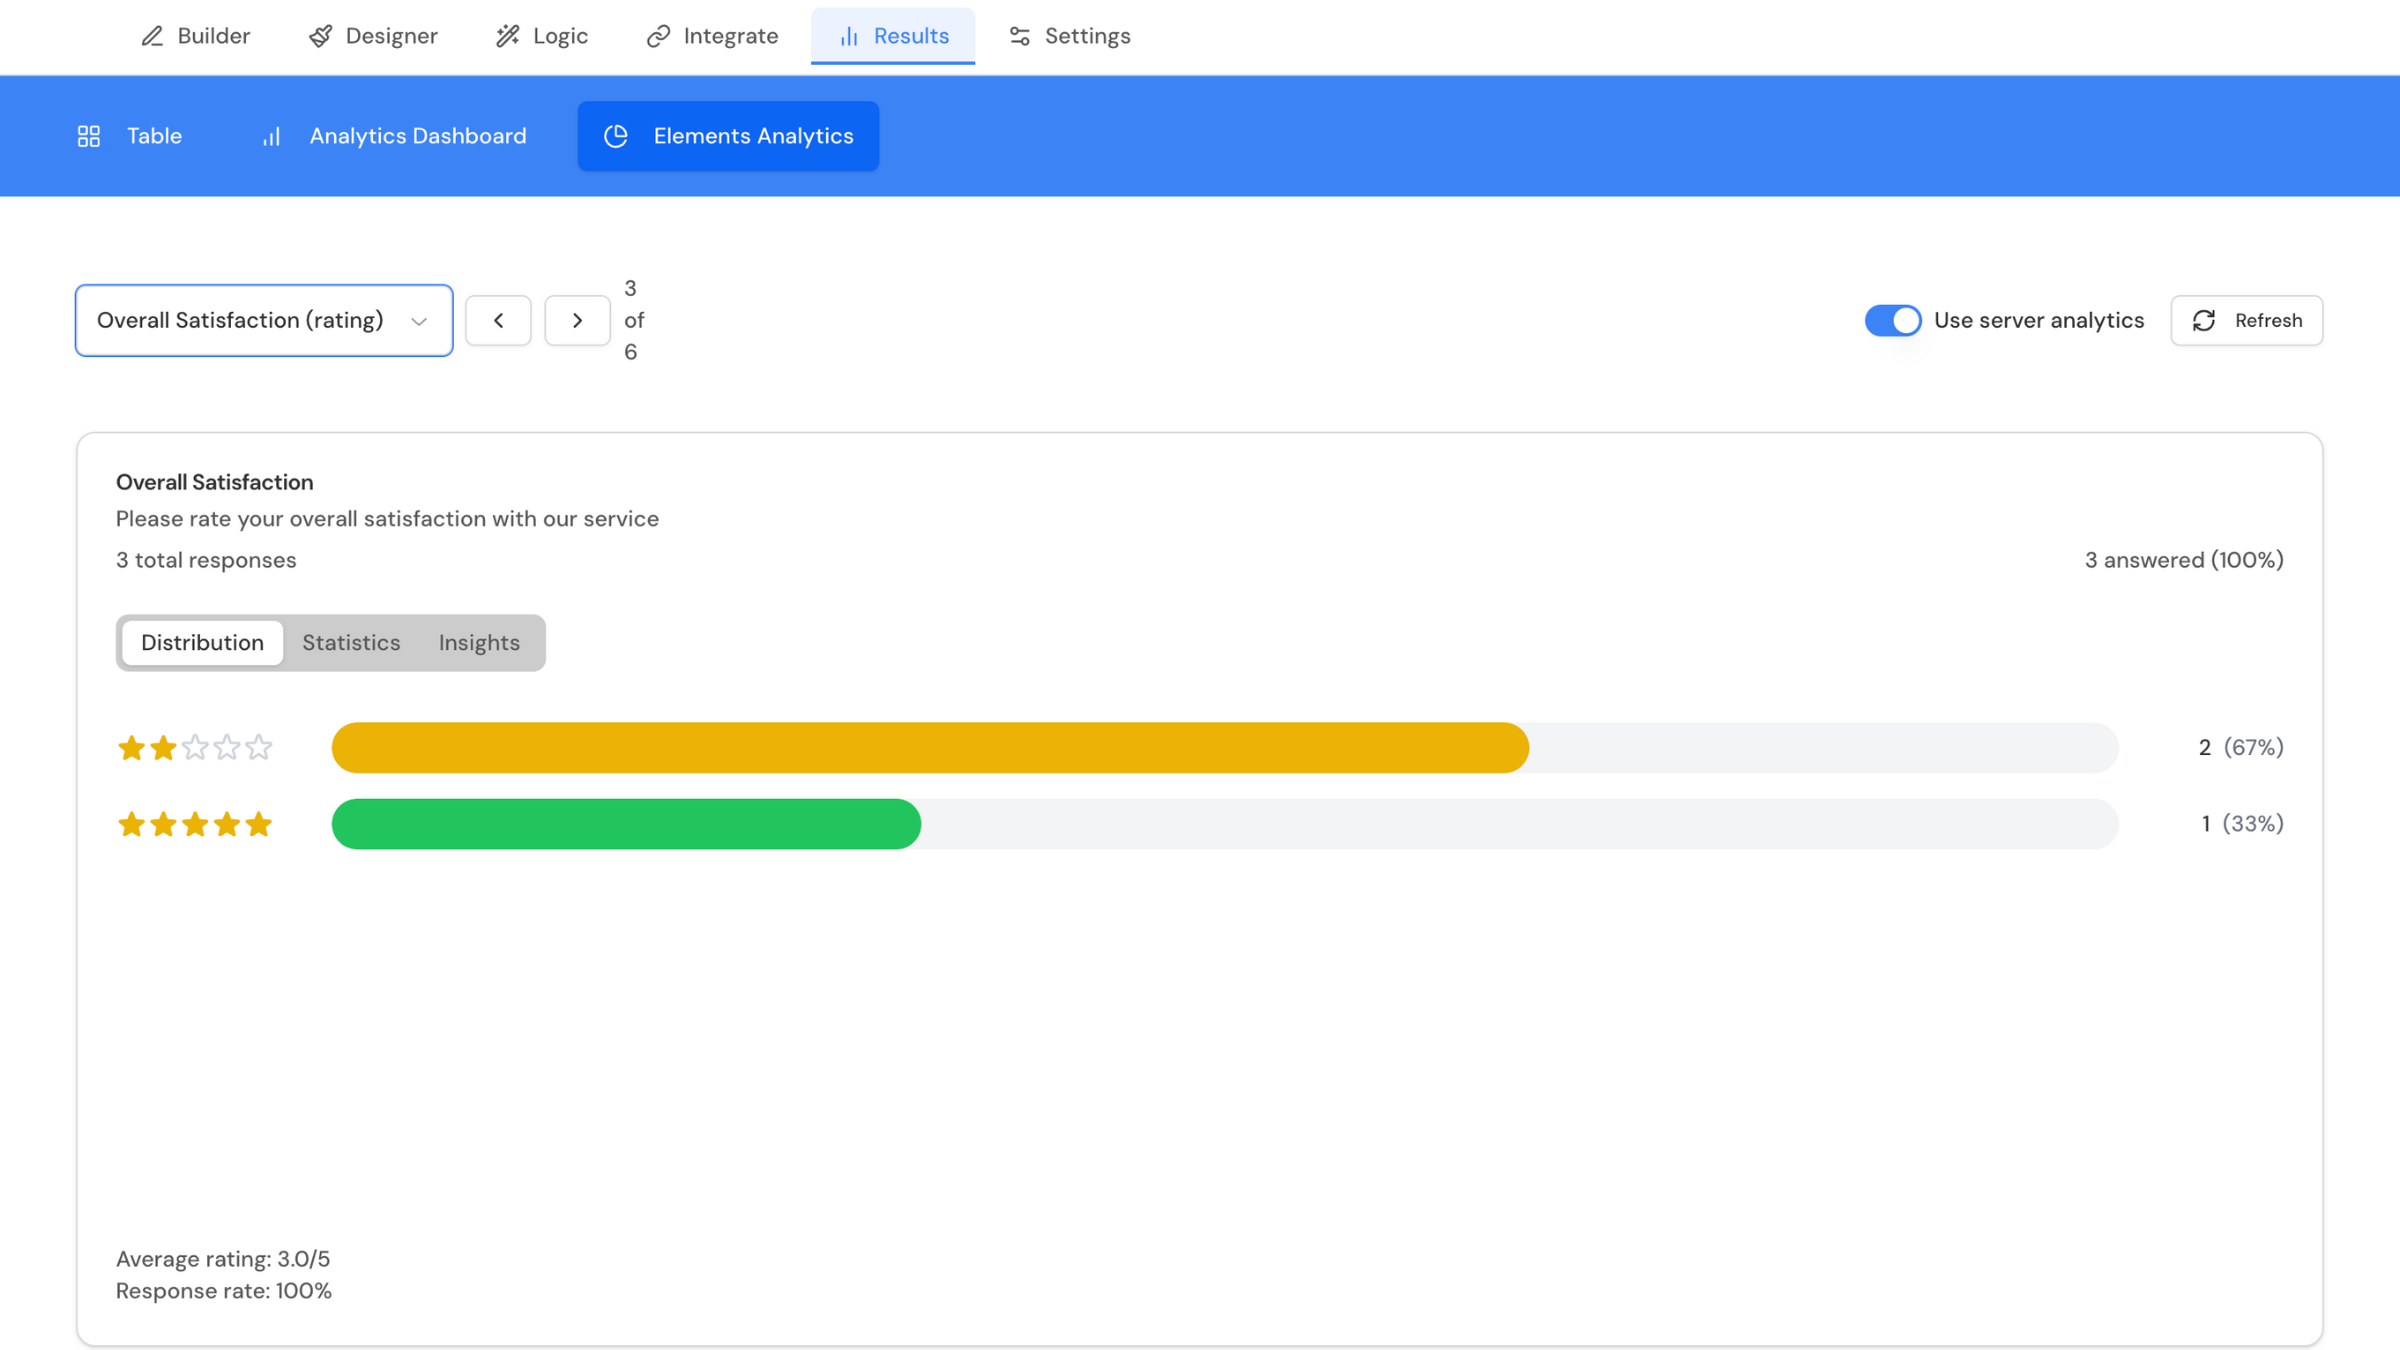Image resolution: width=2400 pixels, height=1350 pixels.
Task: Switch to the Statistics tab
Action: coord(351,642)
